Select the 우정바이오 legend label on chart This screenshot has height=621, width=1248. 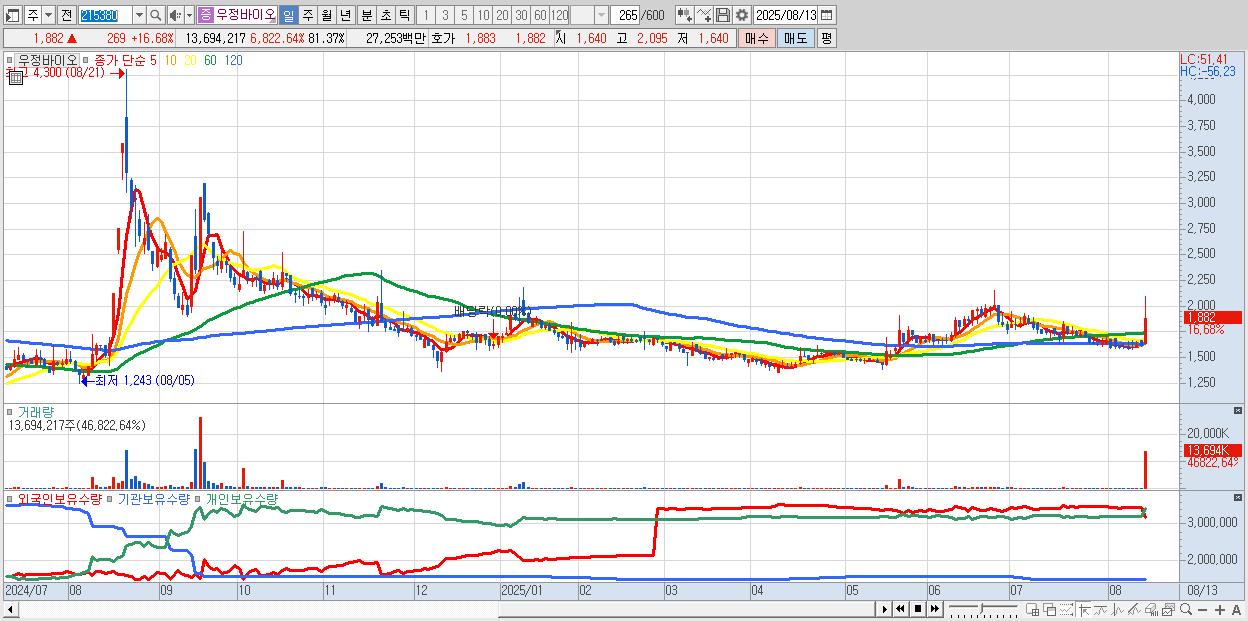(x=47, y=60)
